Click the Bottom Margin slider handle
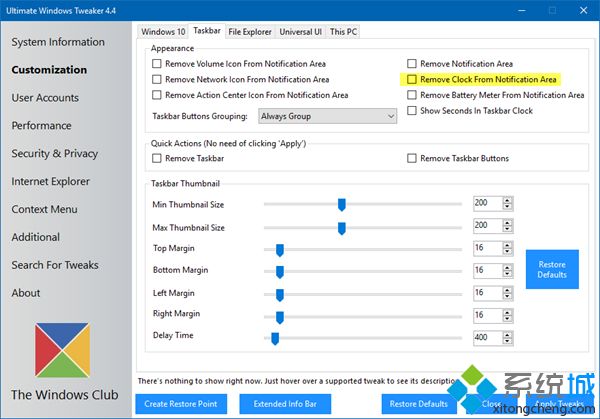600x419 pixels. click(x=280, y=272)
